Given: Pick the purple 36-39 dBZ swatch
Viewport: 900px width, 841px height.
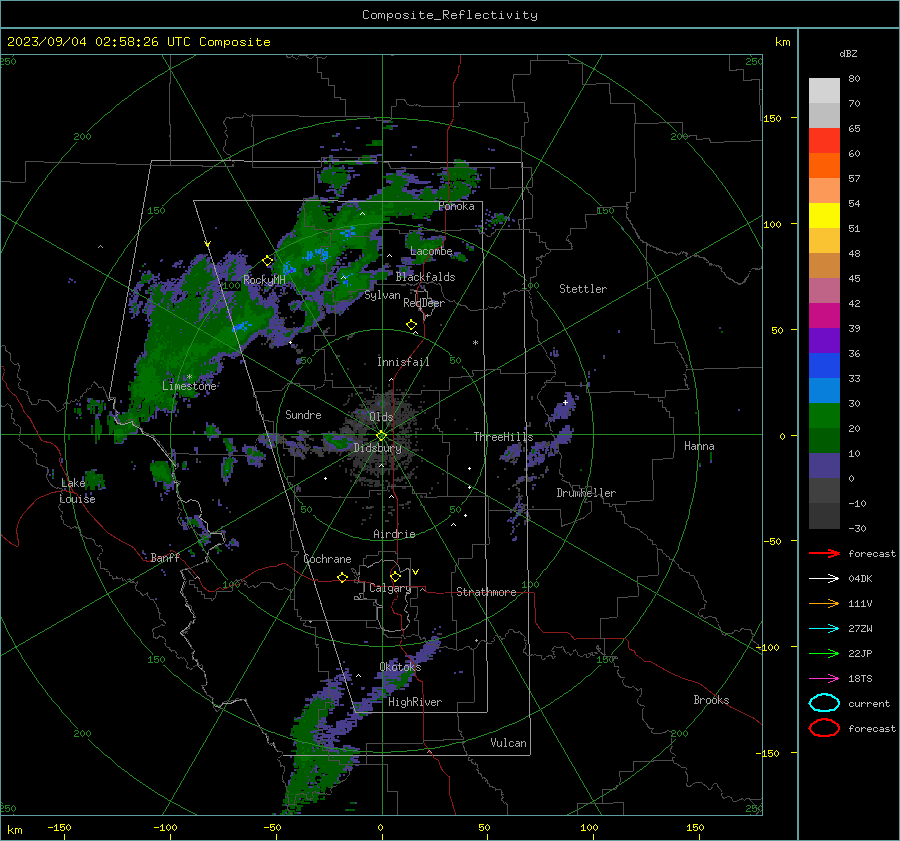Looking at the screenshot, I should 824,340.
